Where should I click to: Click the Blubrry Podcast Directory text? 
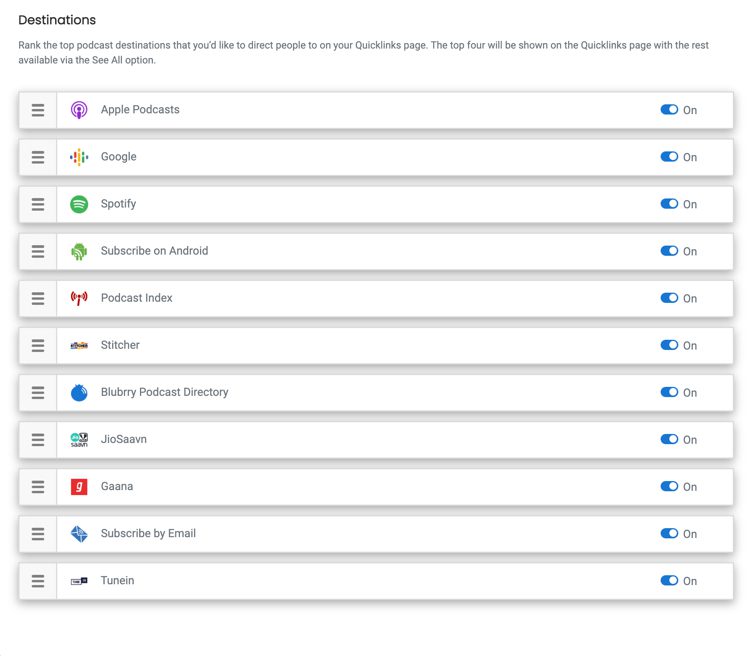tap(165, 392)
